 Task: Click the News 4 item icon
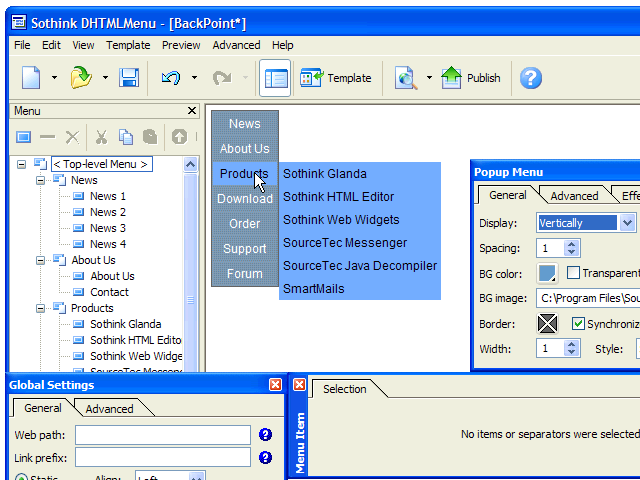79,244
